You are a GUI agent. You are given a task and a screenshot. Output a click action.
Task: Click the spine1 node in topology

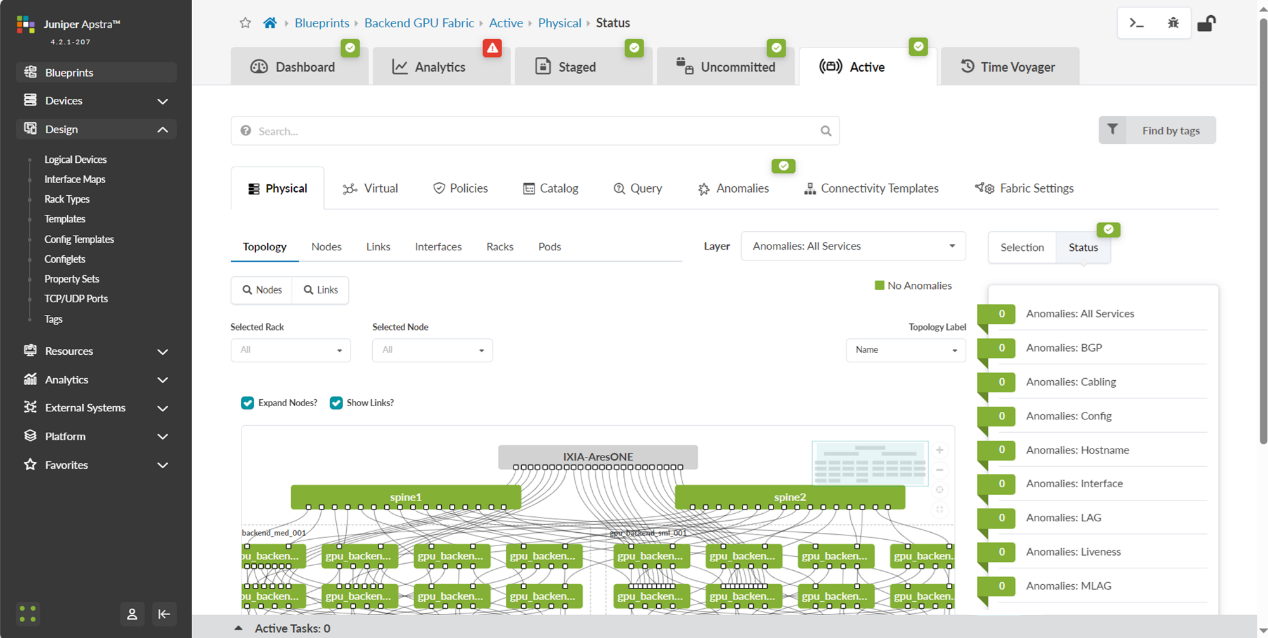pyautogui.click(x=406, y=497)
